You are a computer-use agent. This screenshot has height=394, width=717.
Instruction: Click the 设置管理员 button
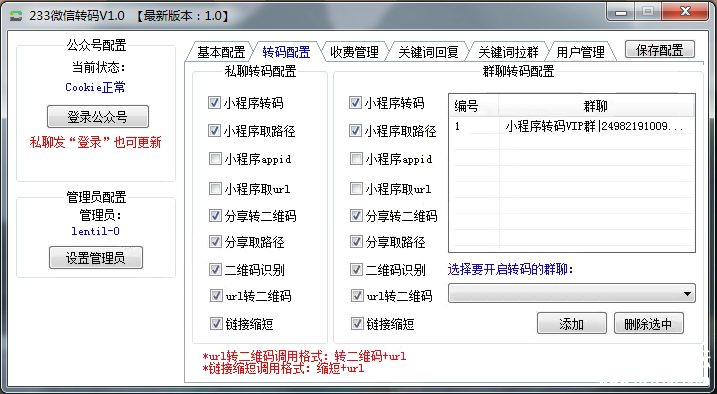coord(96,258)
